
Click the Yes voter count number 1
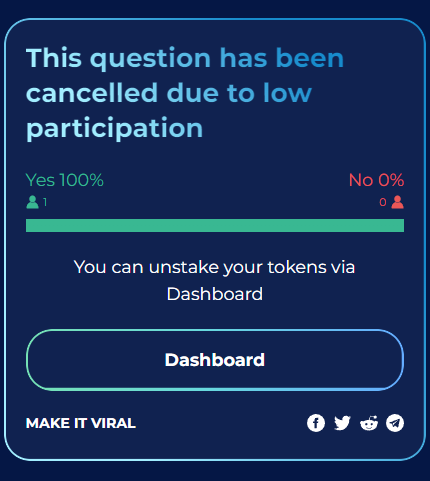(45, 202)
